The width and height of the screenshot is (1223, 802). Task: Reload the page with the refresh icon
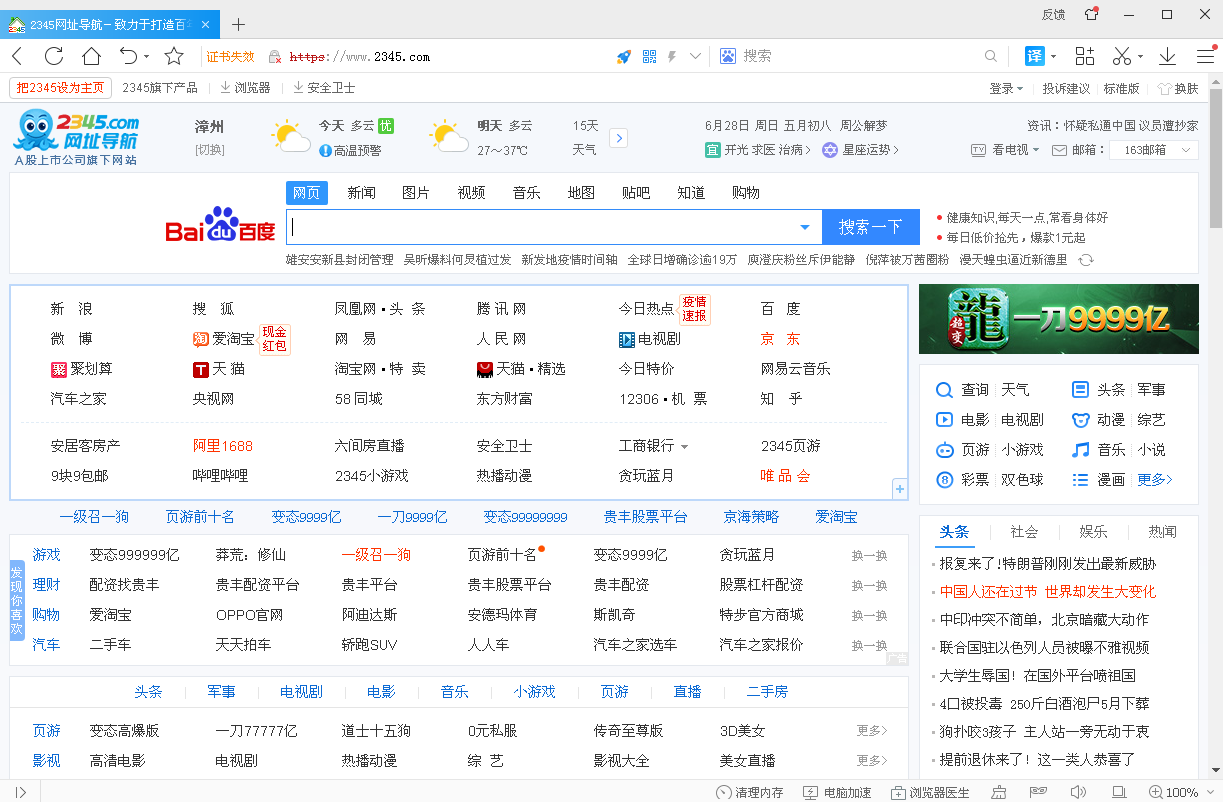pos(54,56)
